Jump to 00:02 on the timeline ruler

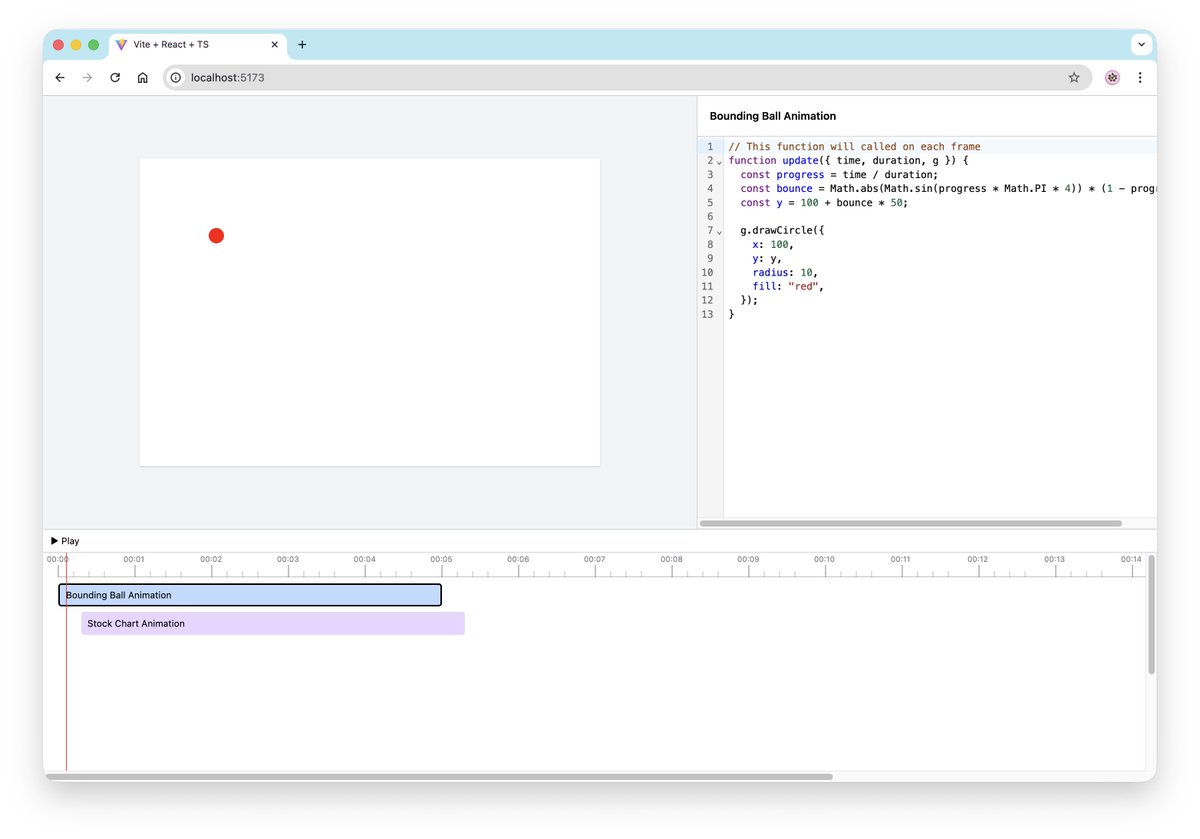tap(211, 560)
